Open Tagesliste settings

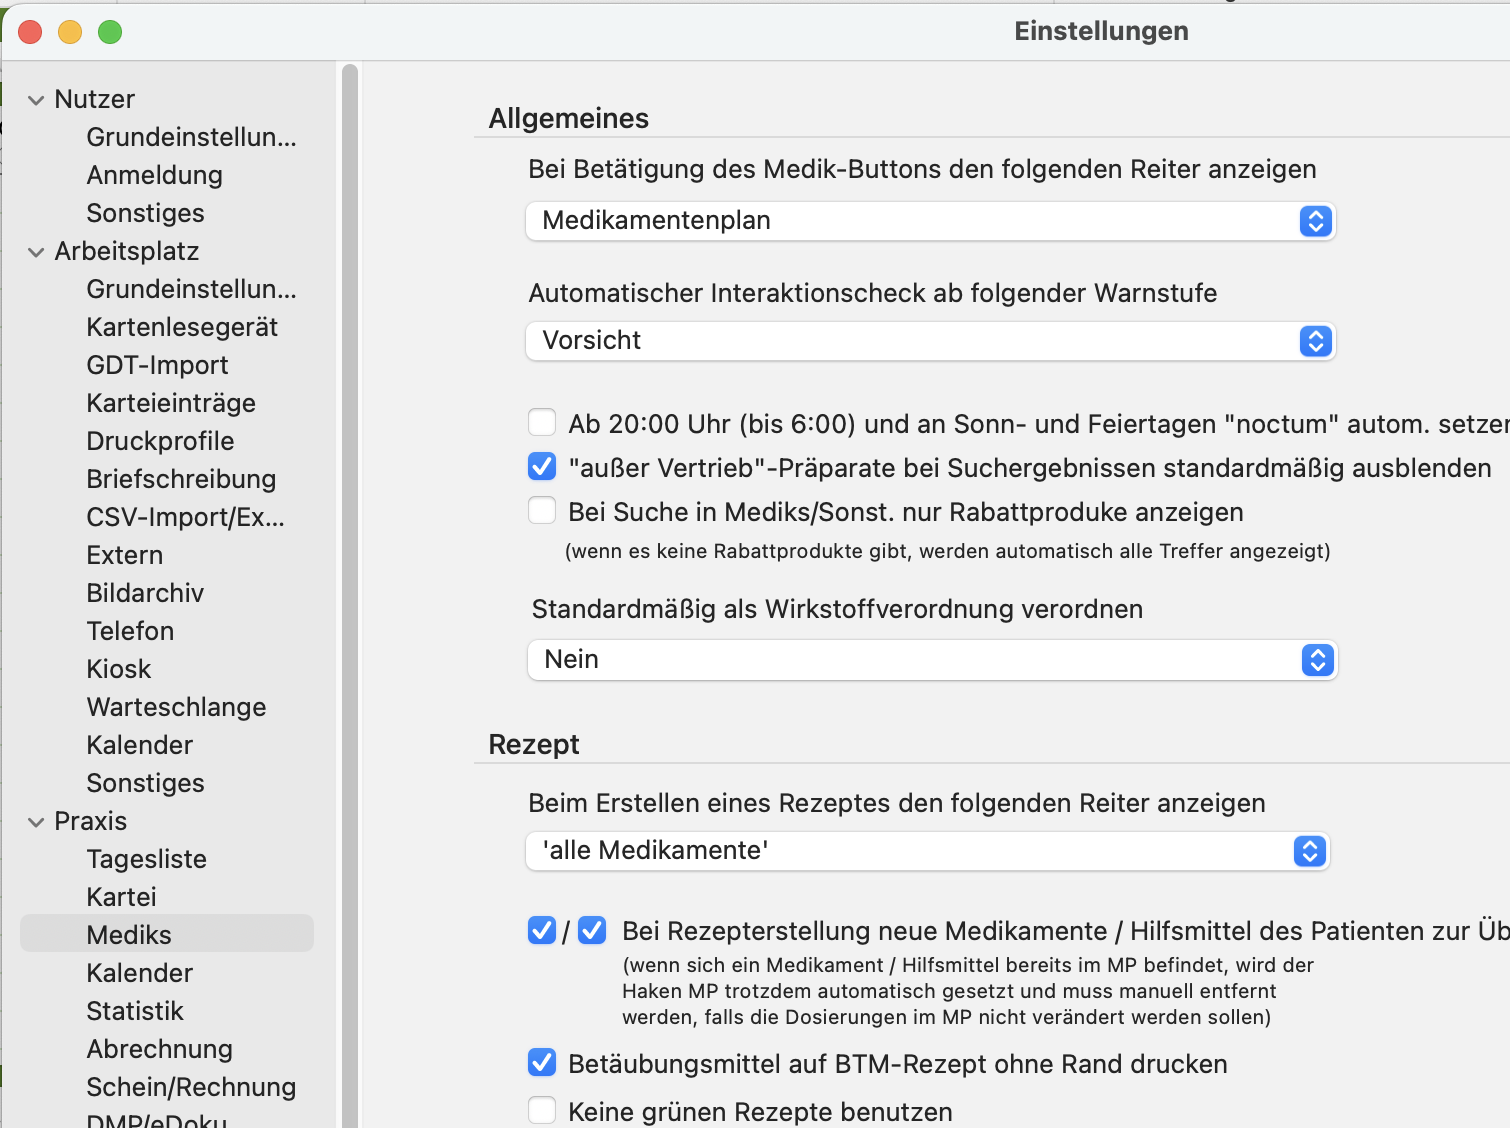pos(146,859)
